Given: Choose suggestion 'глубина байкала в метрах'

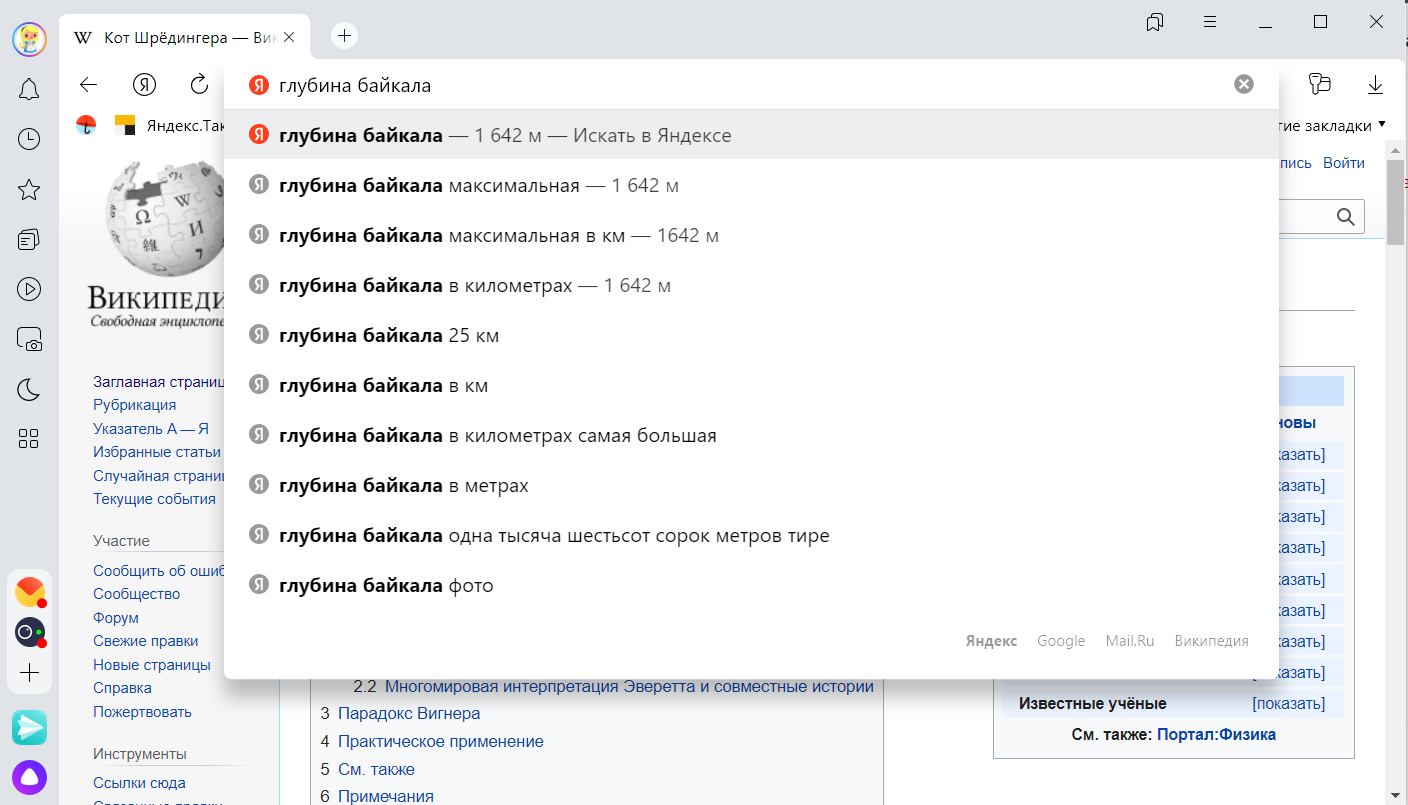Looking at the screenshot, I should 751,485.
